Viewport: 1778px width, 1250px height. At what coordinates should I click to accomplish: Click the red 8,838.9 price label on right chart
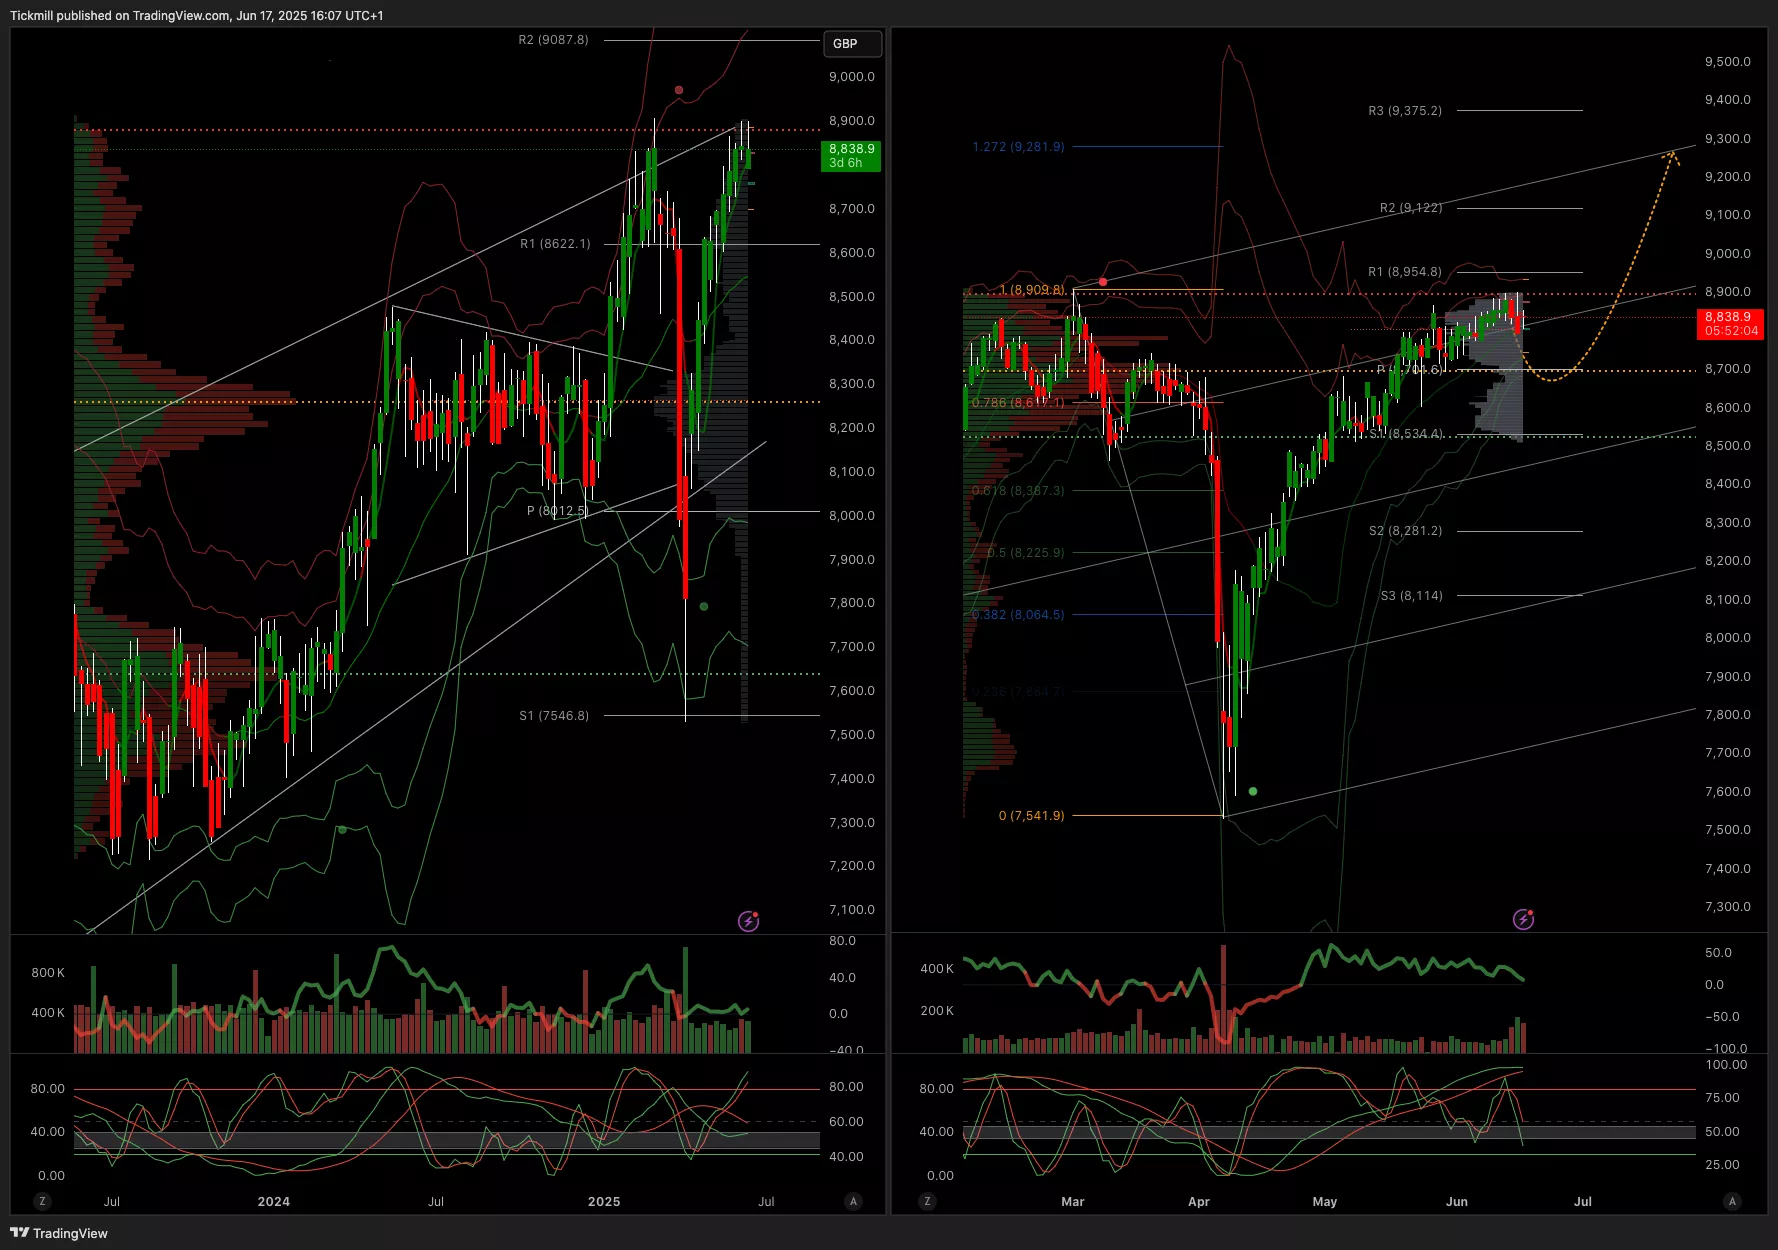click(x=1729, y=323)
